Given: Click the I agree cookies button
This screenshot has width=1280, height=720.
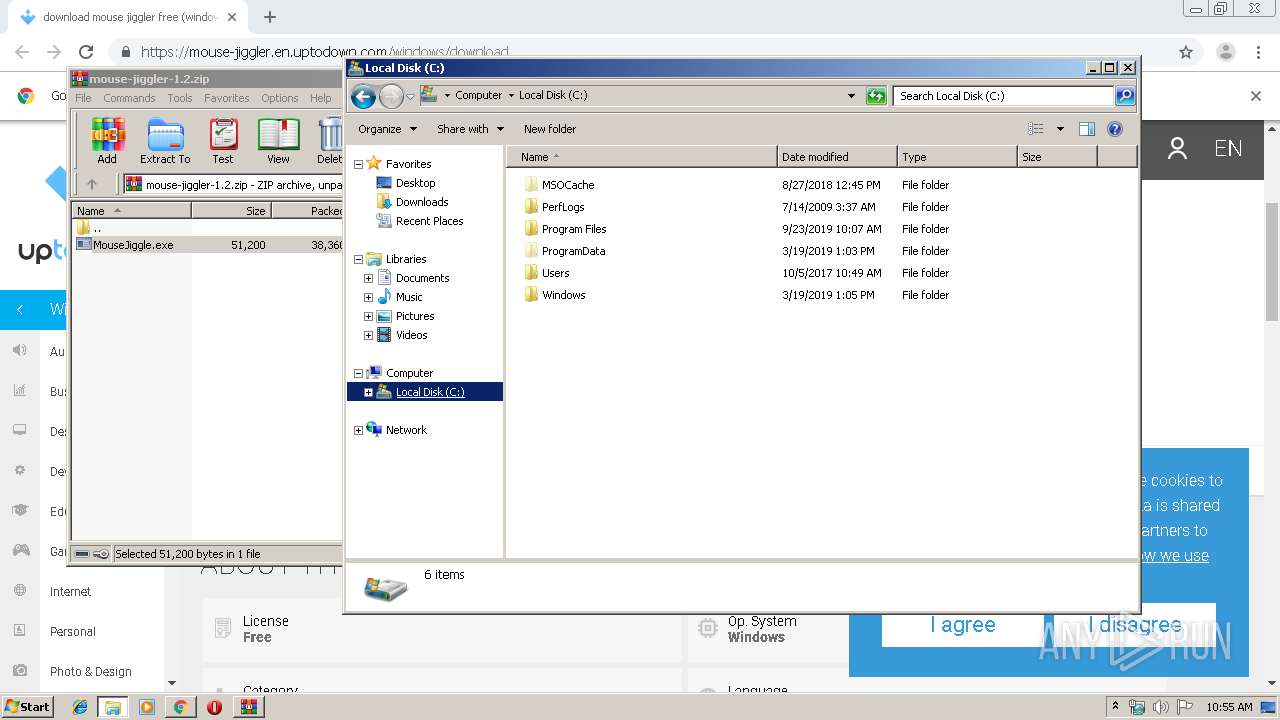Looking at the screenshot, I should [x=963, y=625].
